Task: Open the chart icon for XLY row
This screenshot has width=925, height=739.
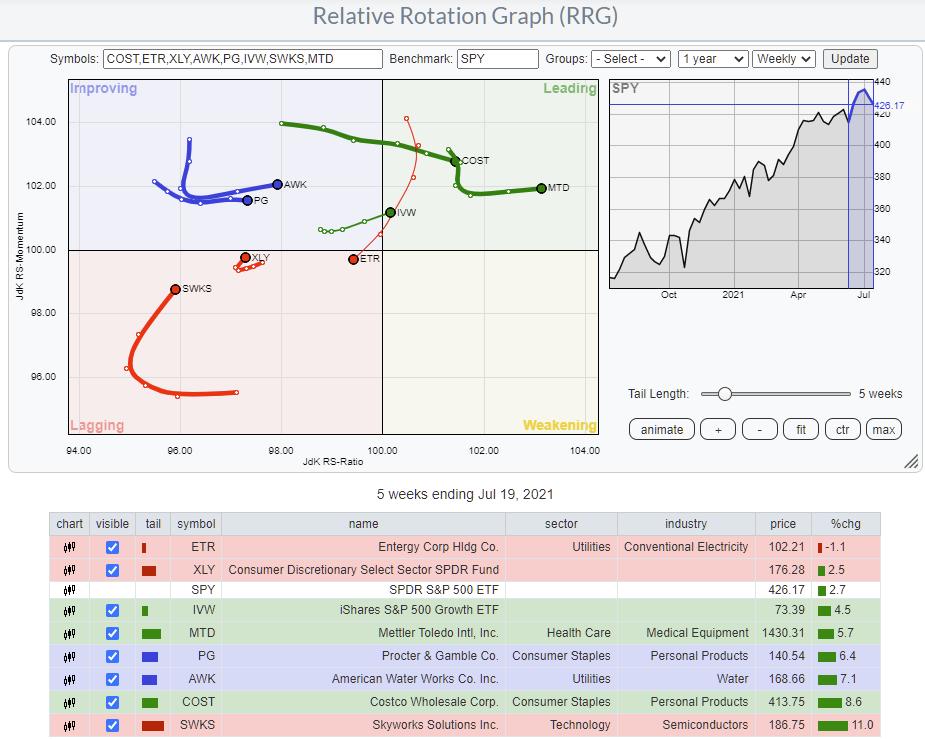Action: (x=69, y=570)
